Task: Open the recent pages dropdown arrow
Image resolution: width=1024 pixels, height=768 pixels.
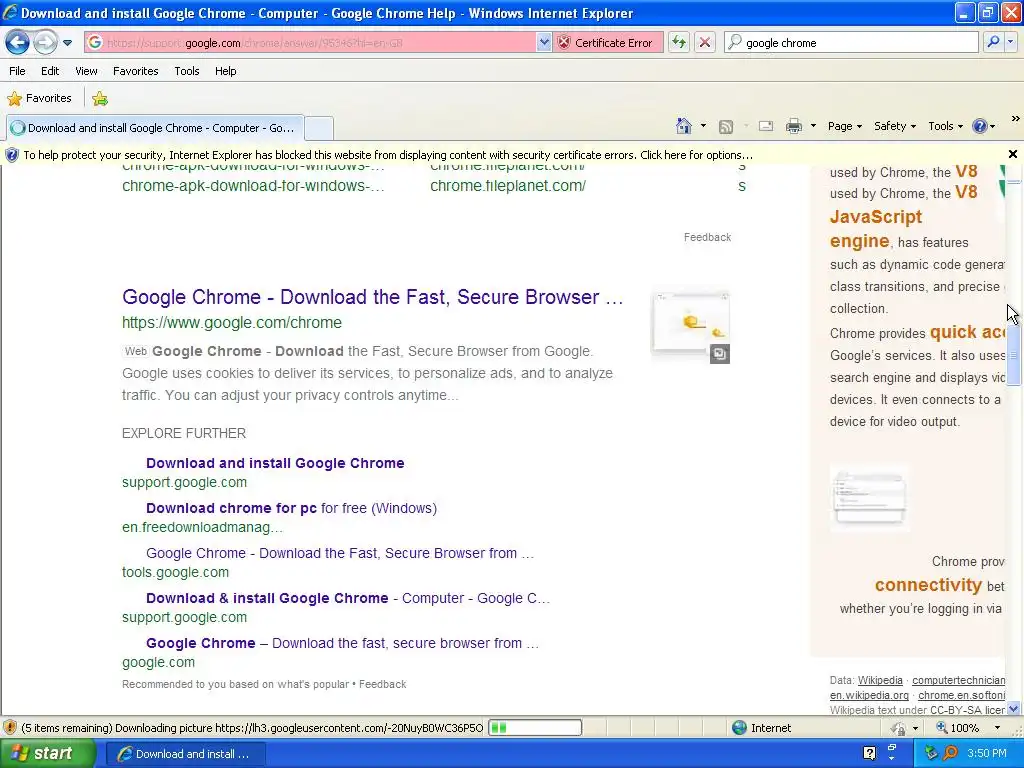Action: pyautogui.click(x=67, y=43)
